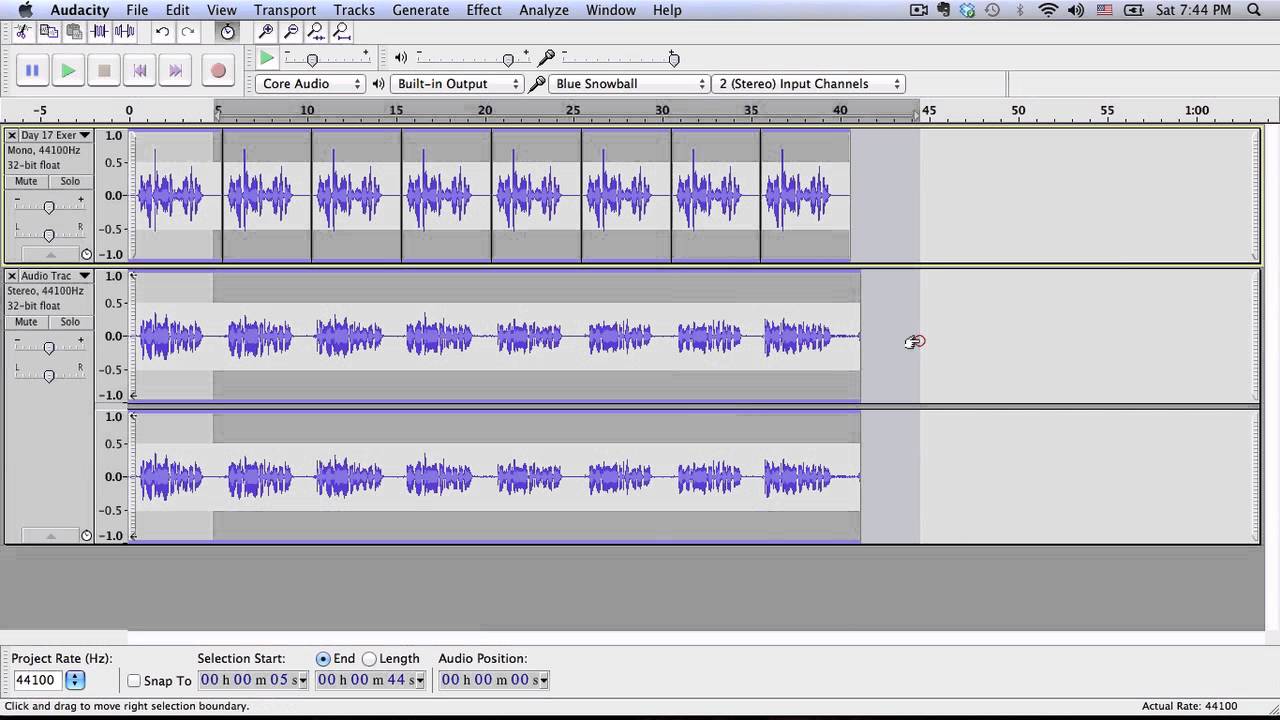Click the Redo arrow icon
The width and height of the screenshot is (1280, 720).
pyautogui.click(x=188, y=32)
